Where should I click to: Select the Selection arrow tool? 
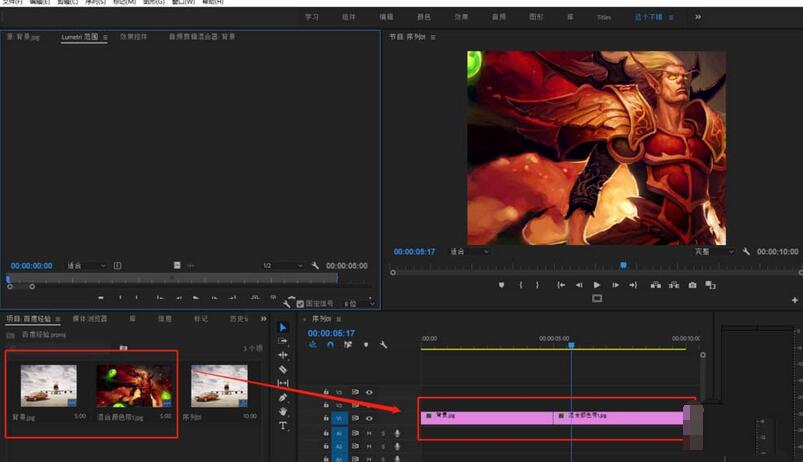[x=283, y=327]
